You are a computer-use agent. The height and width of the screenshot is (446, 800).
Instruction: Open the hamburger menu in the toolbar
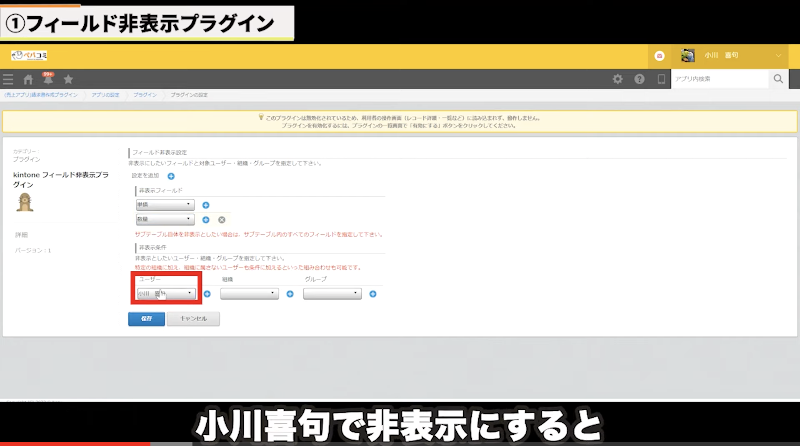[8, 79]
